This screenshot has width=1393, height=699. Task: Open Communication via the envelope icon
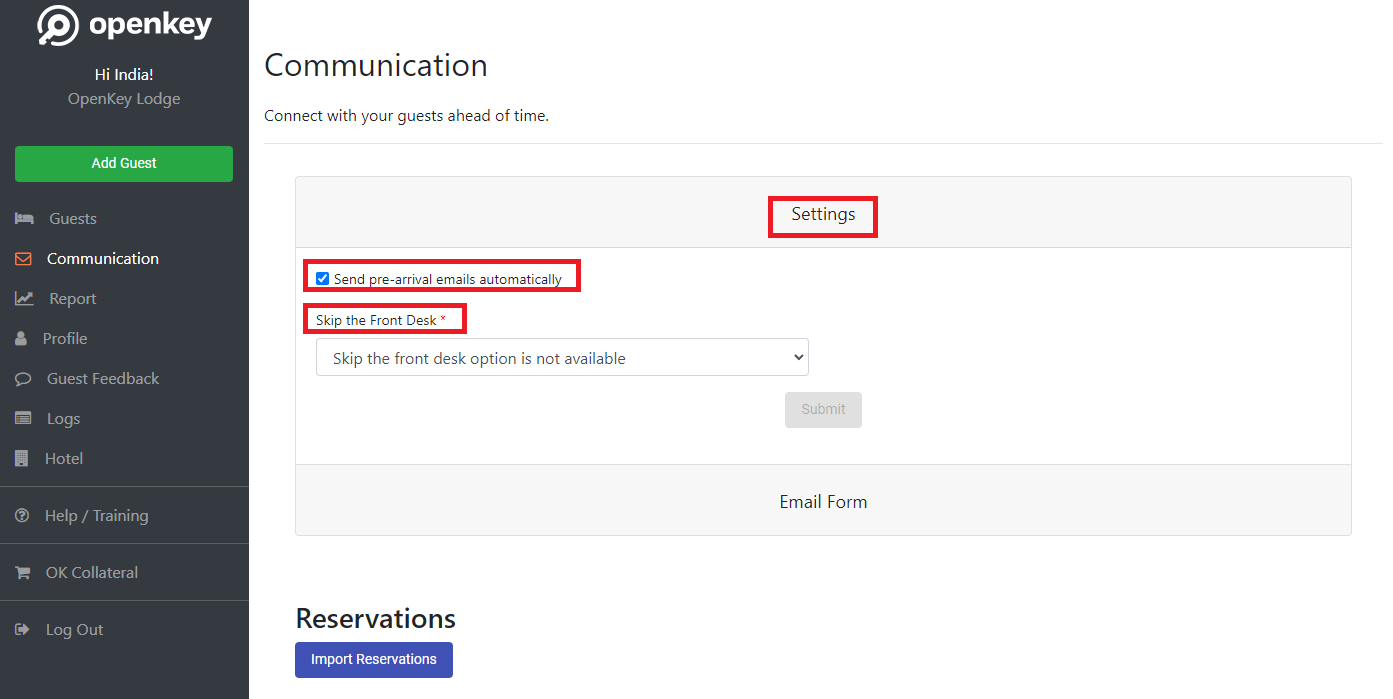[x=22, y=258]
